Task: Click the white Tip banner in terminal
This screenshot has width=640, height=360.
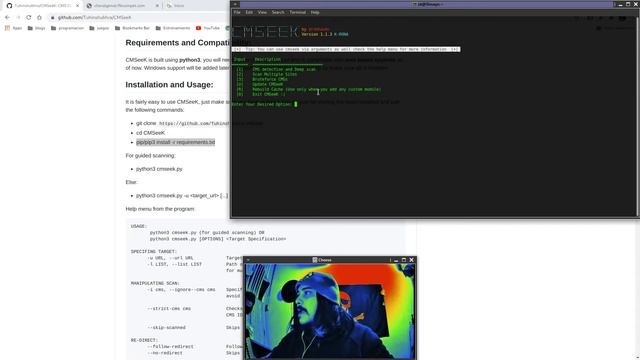Action: click(x=346, y=49)
